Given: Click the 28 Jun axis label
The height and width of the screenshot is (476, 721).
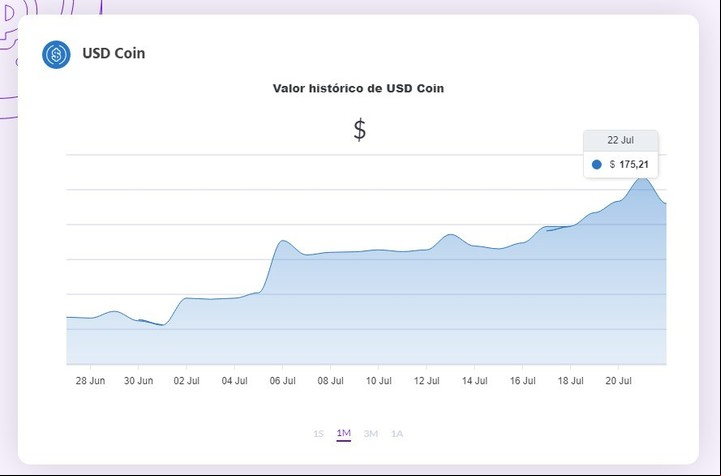Looking at the screenshot, I should (90, 381).
